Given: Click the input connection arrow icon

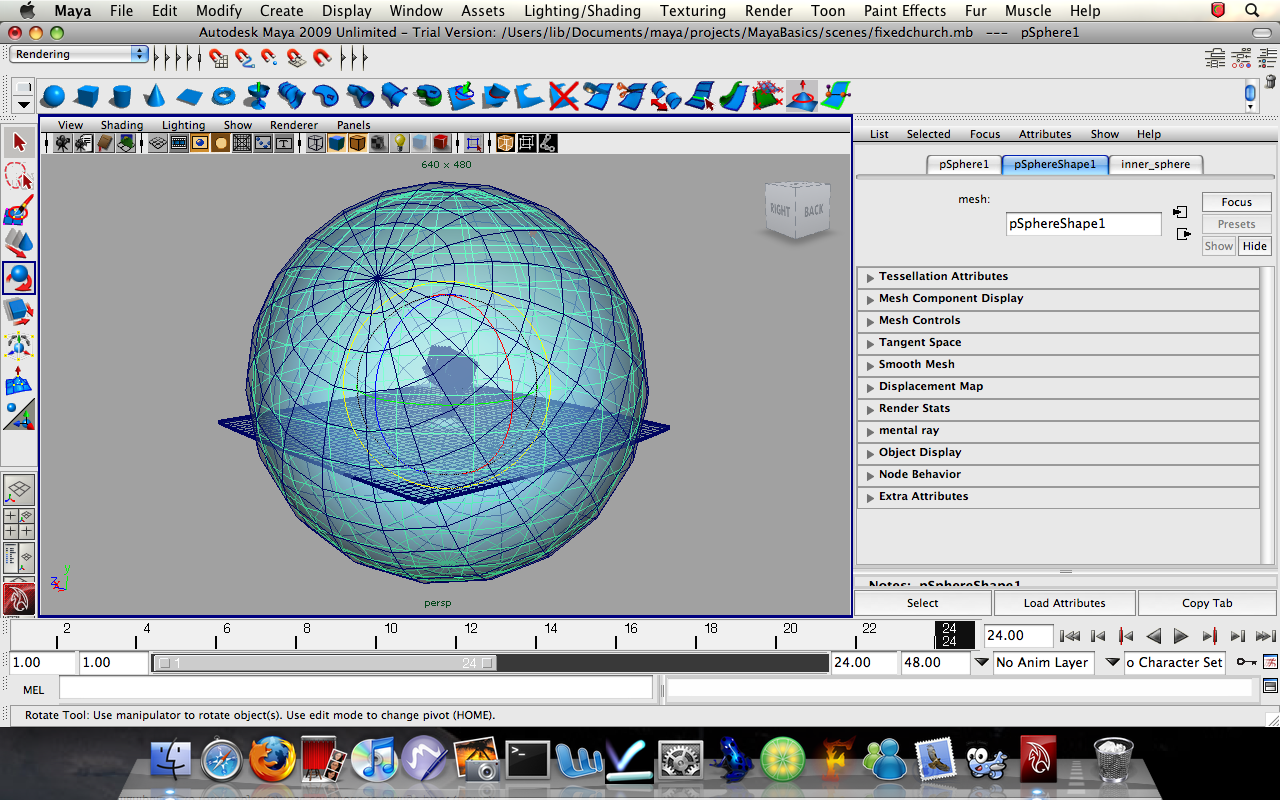Looking at the screenshot, I should 1181,212.
